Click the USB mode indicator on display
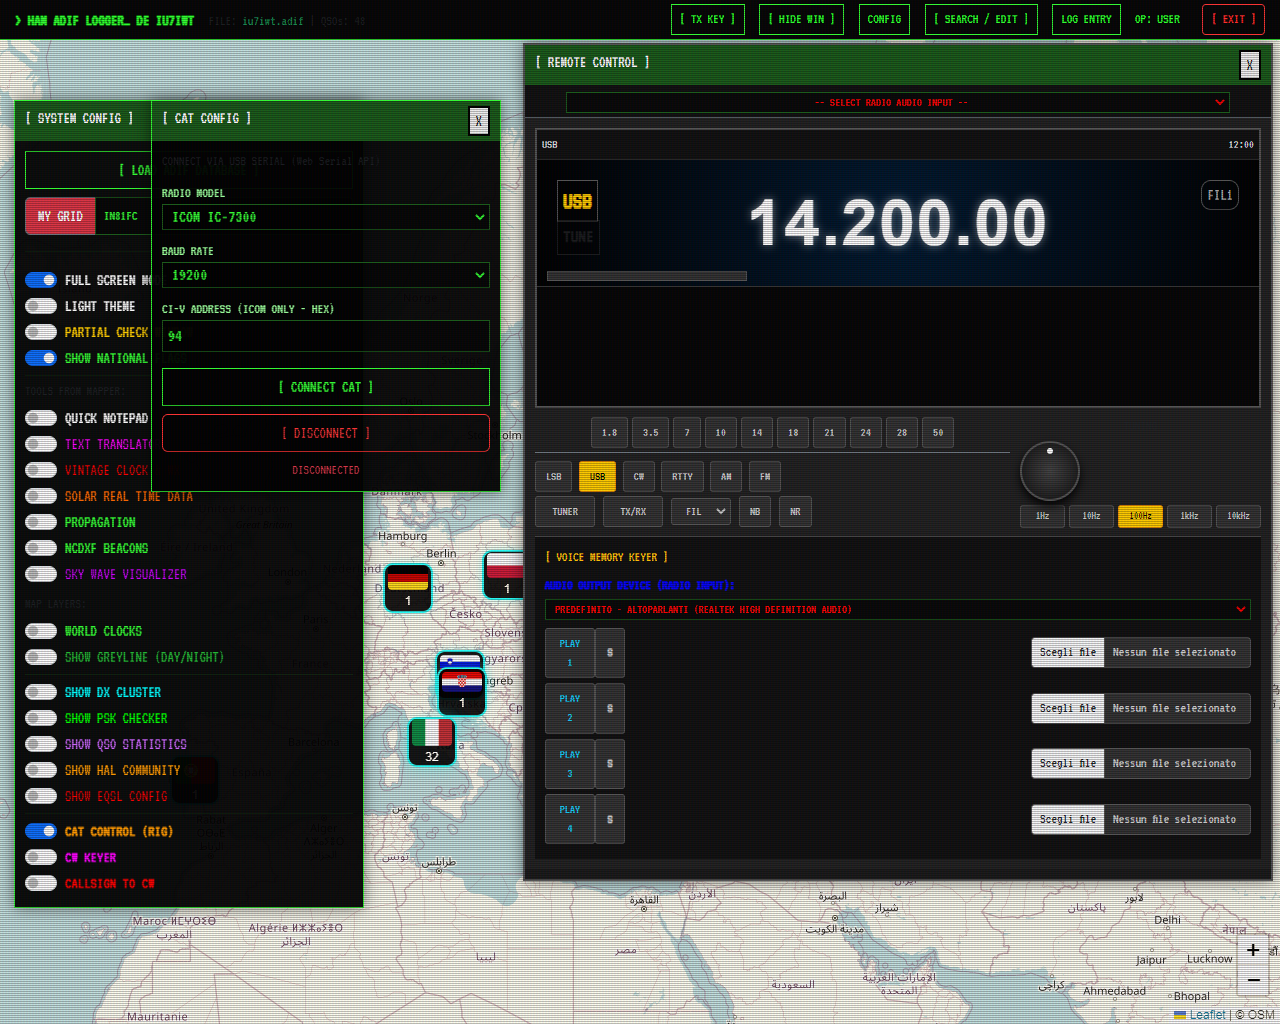Screen dimensions: 1280x1024 click(x=577, y=201)
